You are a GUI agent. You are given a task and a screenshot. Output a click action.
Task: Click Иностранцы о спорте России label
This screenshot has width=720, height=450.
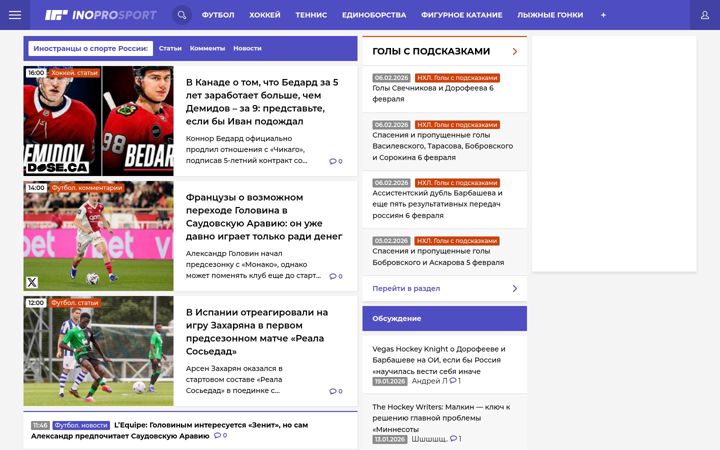coord(90,48)
